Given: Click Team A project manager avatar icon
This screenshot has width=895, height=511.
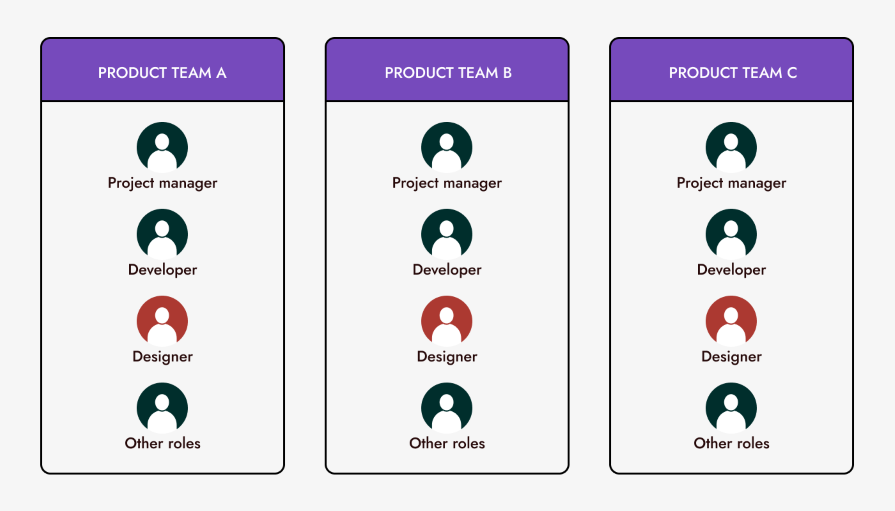Looking at the screenshot, I should coord(162,147).
